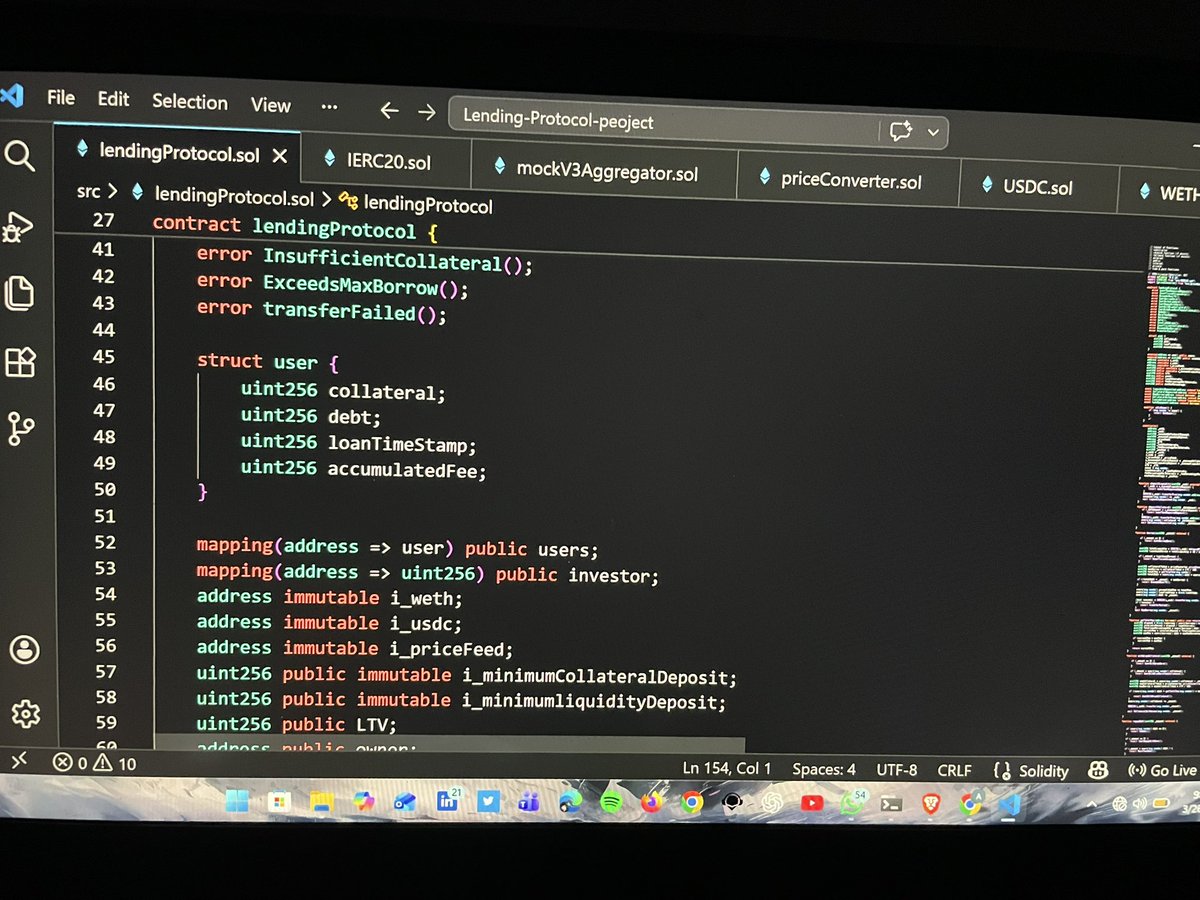Open the Lending-Protocol-peoject command box dropdown
Viewport: 1200px width, 900px height.
click(931, 132)
